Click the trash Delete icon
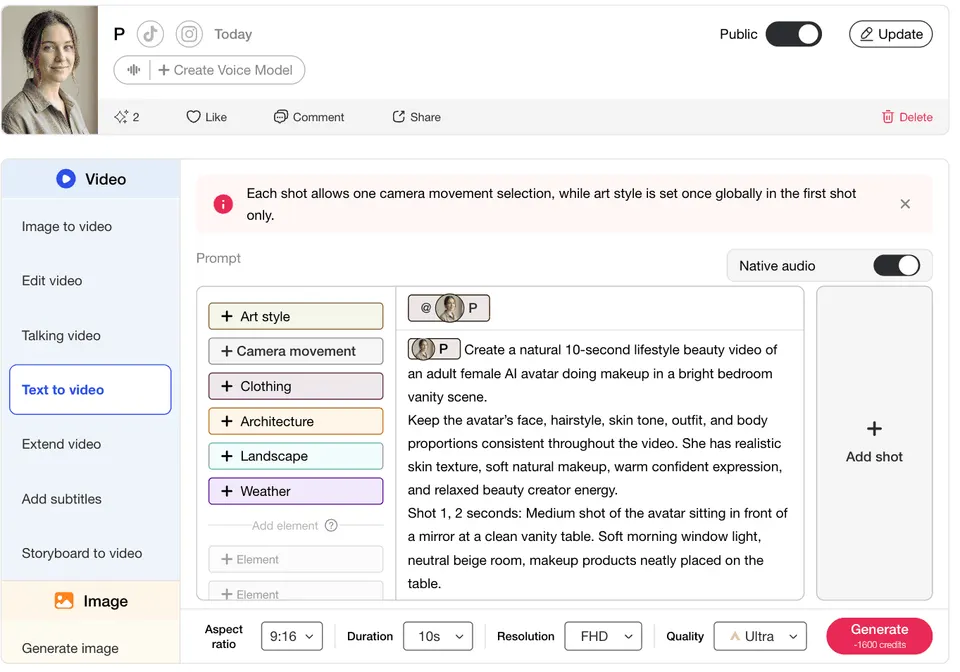The height and width of the screenshot is (672, 960). click(888, 116)
